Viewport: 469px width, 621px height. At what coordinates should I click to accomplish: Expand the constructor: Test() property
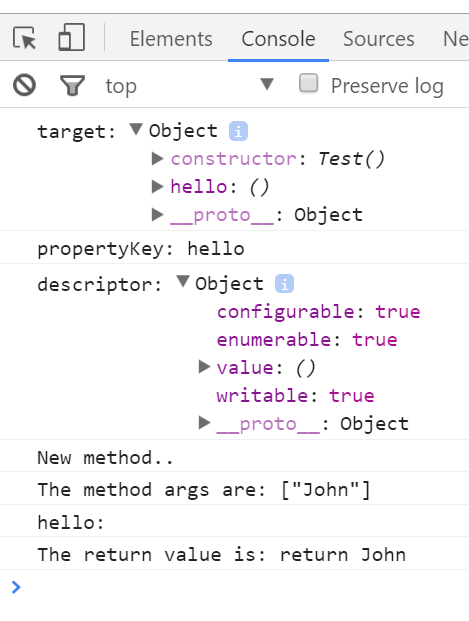point(158,159)
